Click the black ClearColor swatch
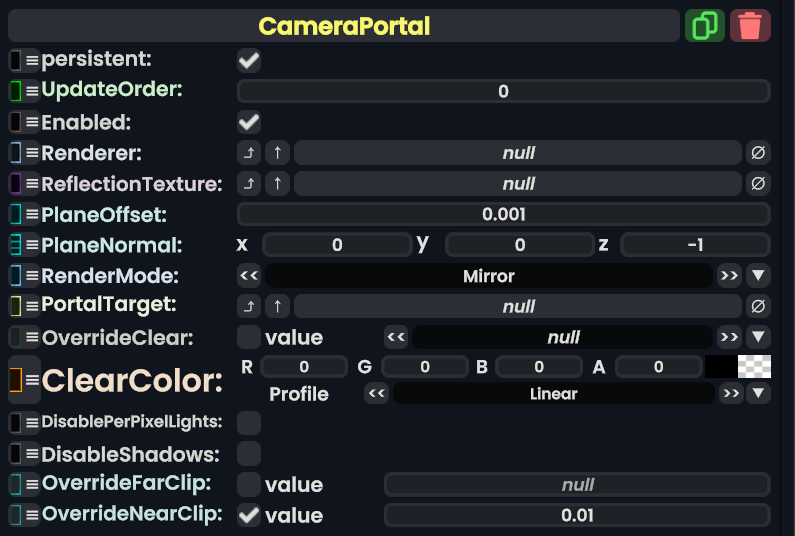The width and height of the screenshot is (795, 536). point(720,367)
